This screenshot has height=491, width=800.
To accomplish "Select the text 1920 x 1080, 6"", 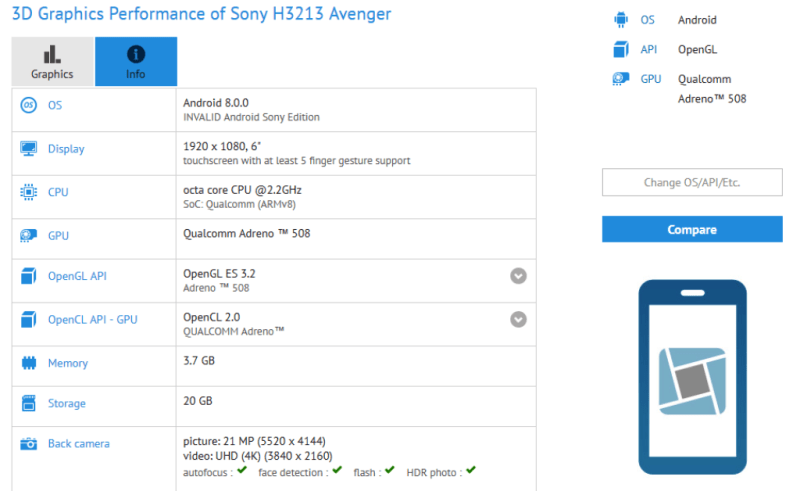I will coord(222,146).
